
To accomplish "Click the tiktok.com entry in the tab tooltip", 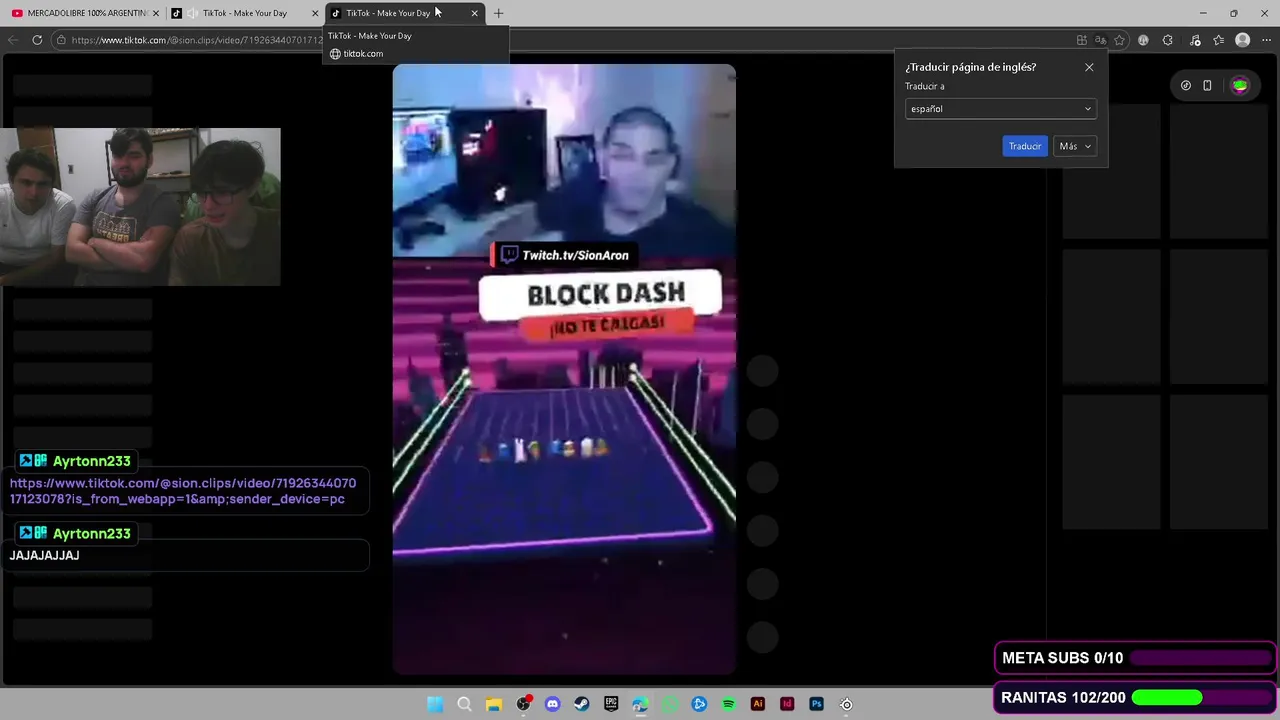I will point(363,54).
